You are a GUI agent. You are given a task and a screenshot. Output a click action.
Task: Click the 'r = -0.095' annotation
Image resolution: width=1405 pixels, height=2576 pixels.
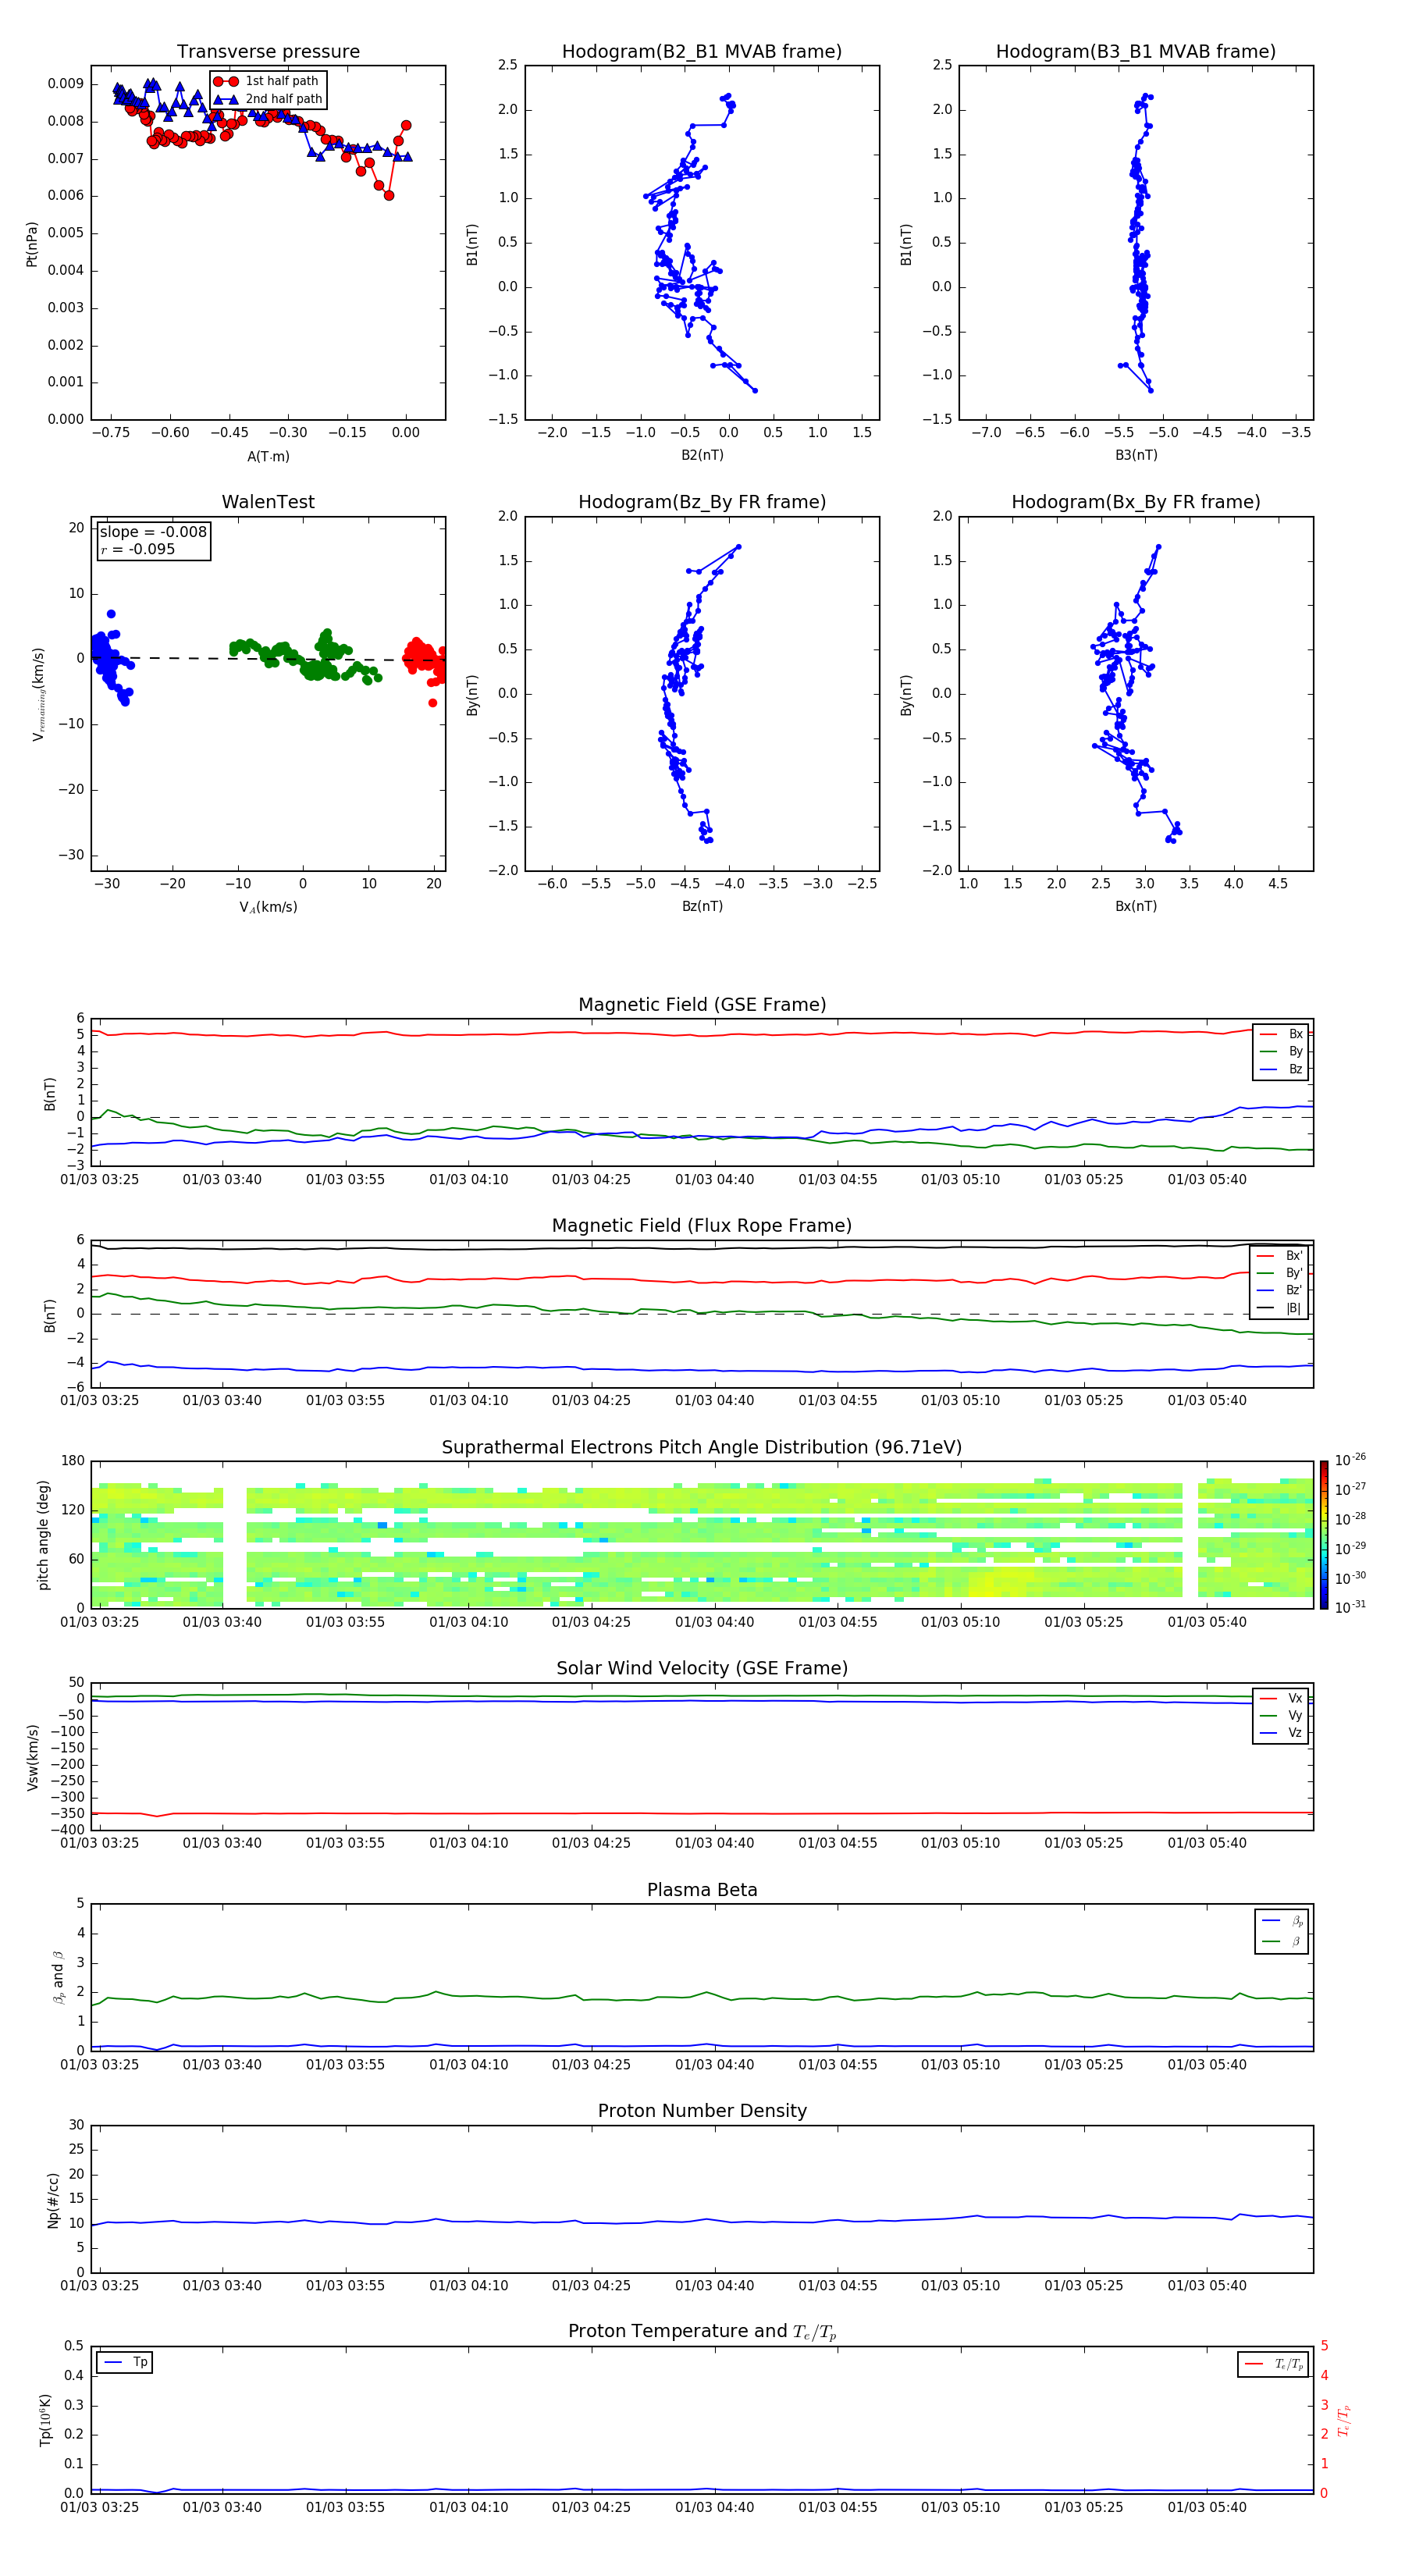pos(138,549)
